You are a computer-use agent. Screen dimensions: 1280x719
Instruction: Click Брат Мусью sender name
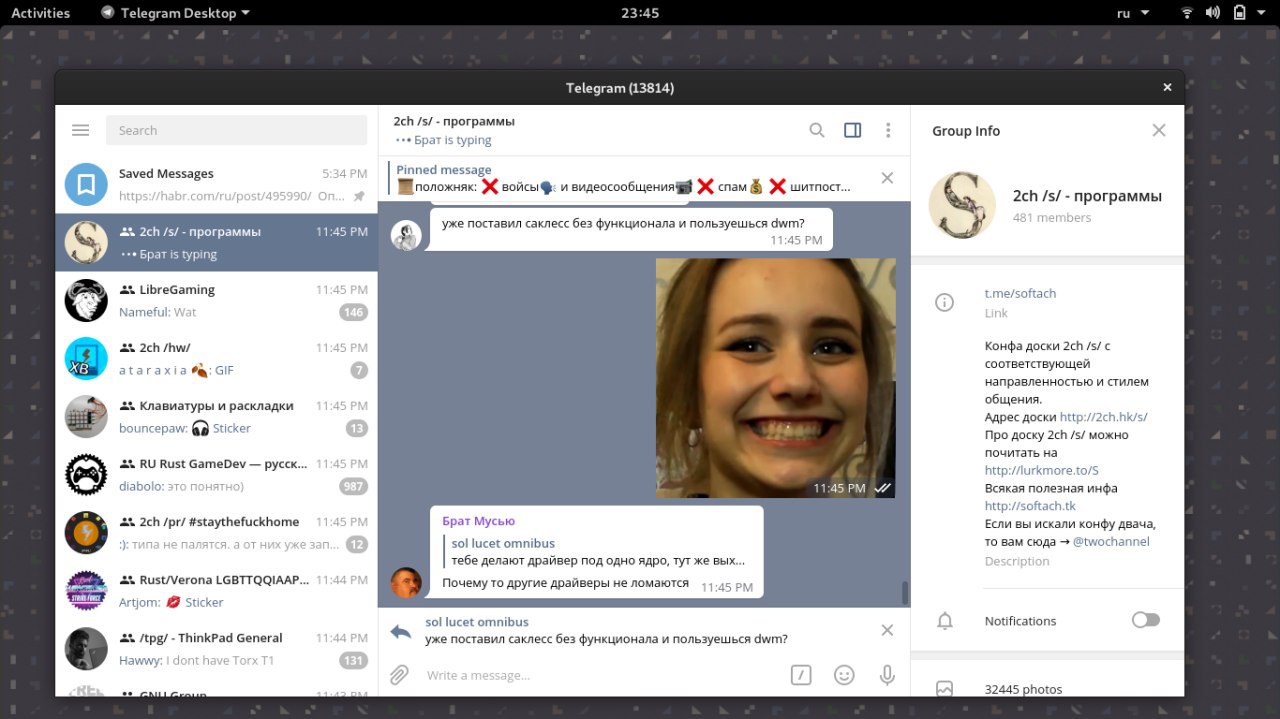pyautogui.click(x=478, y=521)
